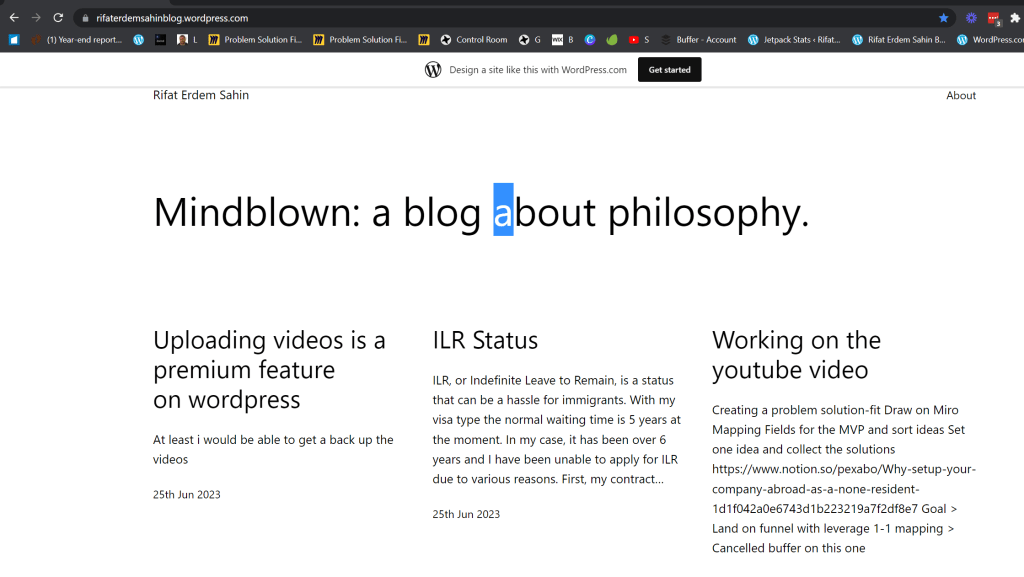Viewport: 1024px width, 577px height.
Task: Open the ILR Status post title
Action: 485,340
